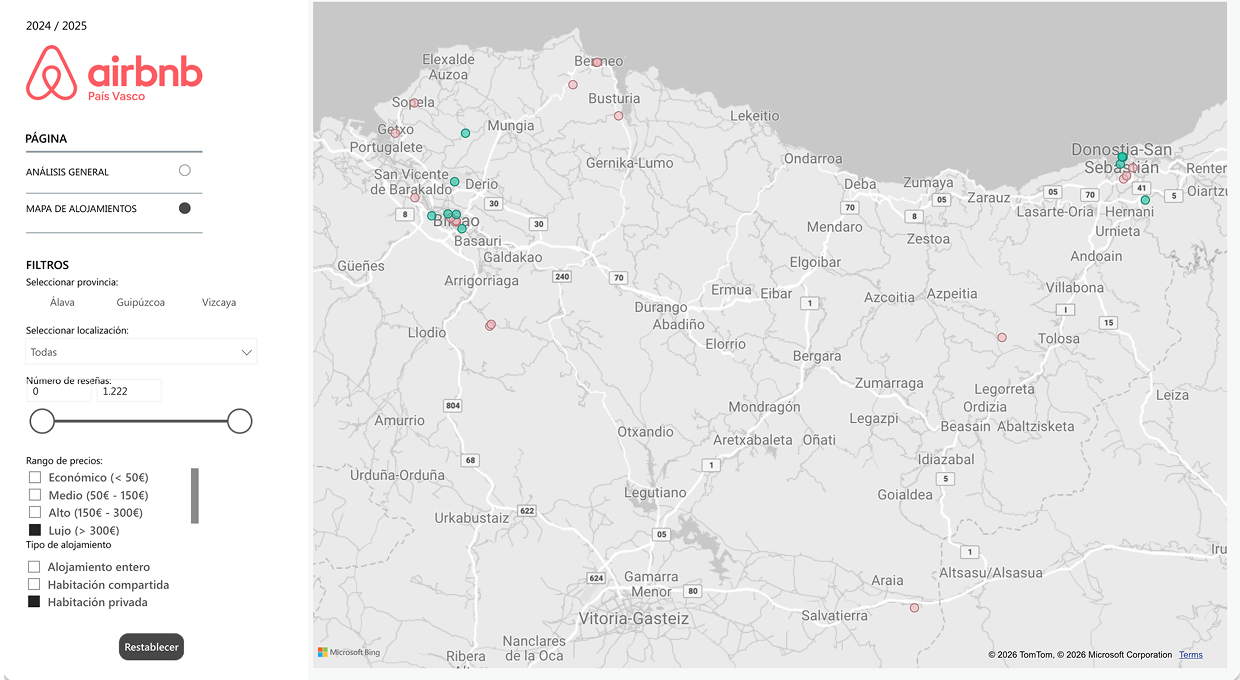Select the ANÁLISIS GENERAL page

pyautogui.click(x=184, y=170)
